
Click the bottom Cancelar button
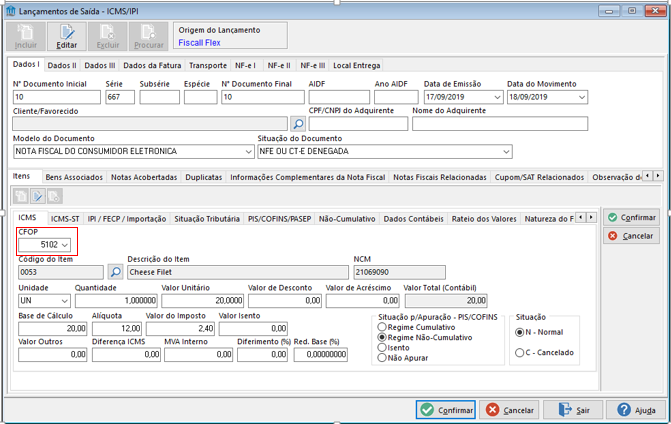(x=510, y=410)
